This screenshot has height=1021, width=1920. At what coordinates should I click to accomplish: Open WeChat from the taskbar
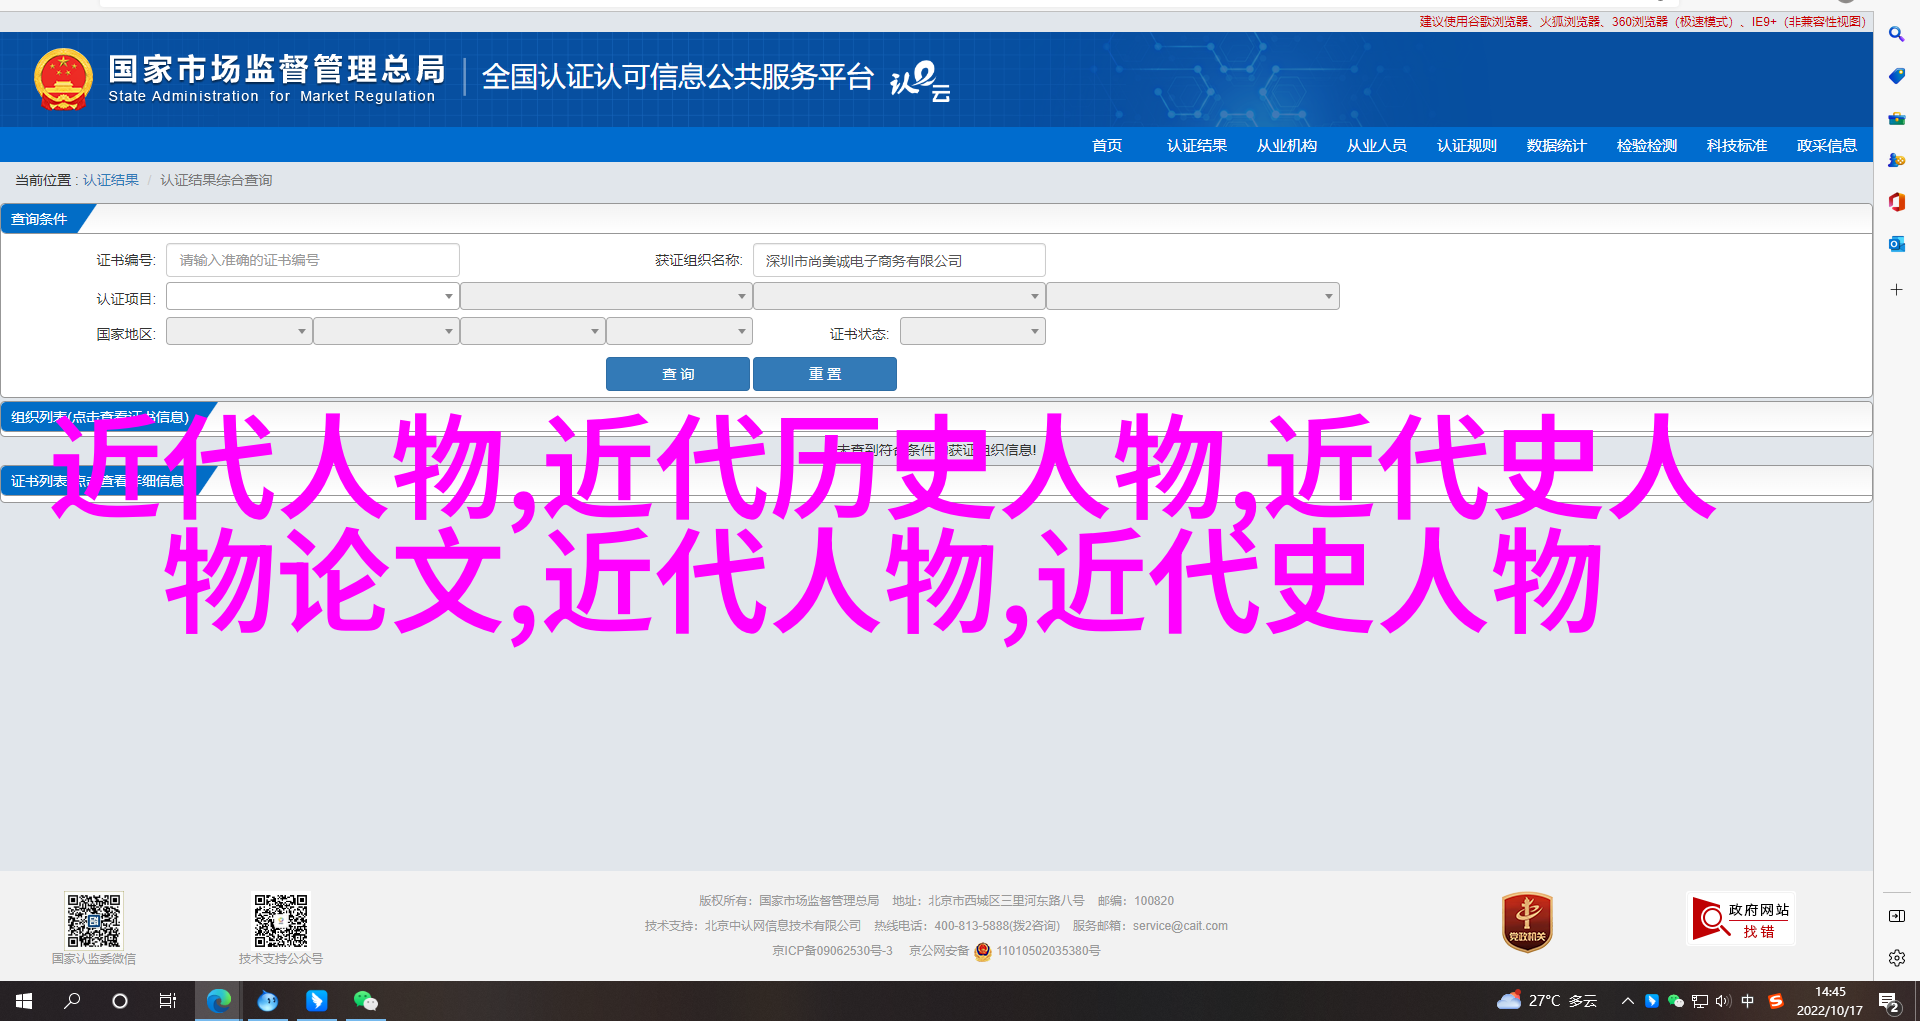365,1000
